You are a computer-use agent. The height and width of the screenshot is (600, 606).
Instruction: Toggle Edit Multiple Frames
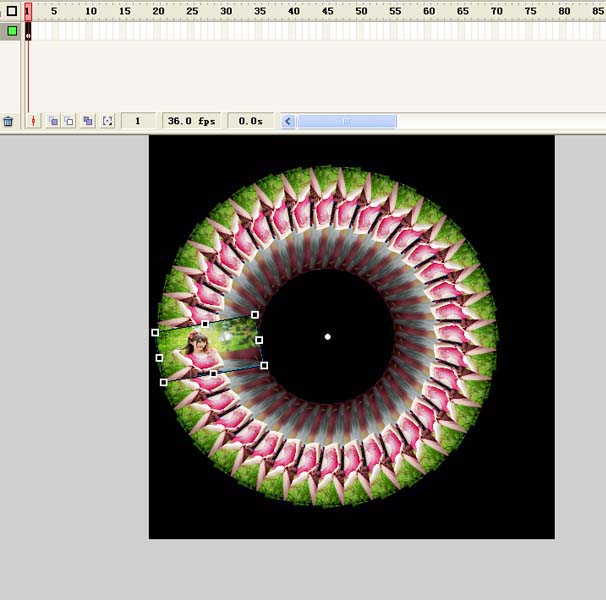[88, 121]
